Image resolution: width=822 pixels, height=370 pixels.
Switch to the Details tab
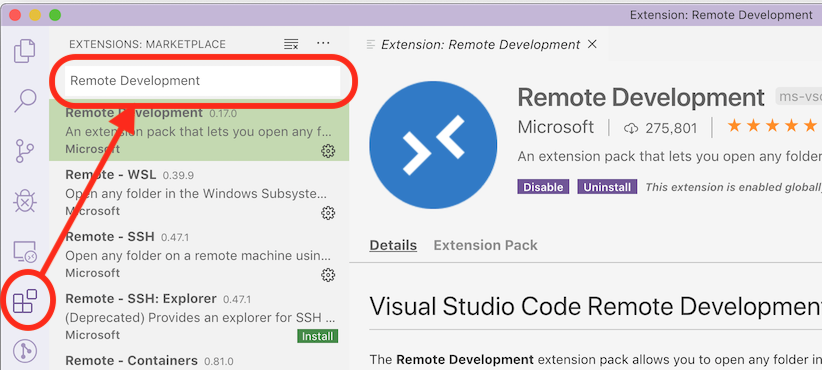coord(393,245)
